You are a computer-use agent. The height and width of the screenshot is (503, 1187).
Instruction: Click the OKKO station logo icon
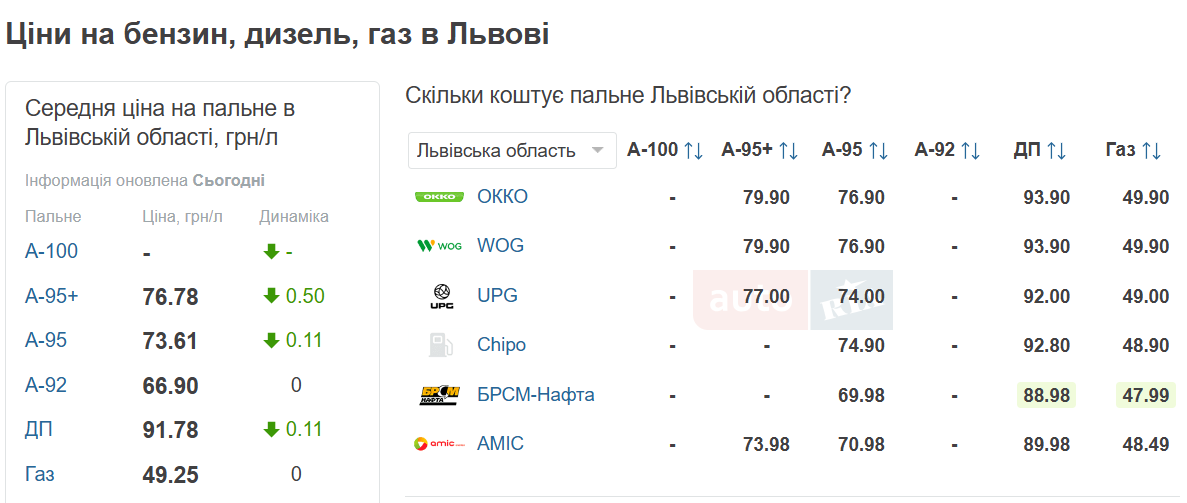pyautogui.click(x=439, y=197)
